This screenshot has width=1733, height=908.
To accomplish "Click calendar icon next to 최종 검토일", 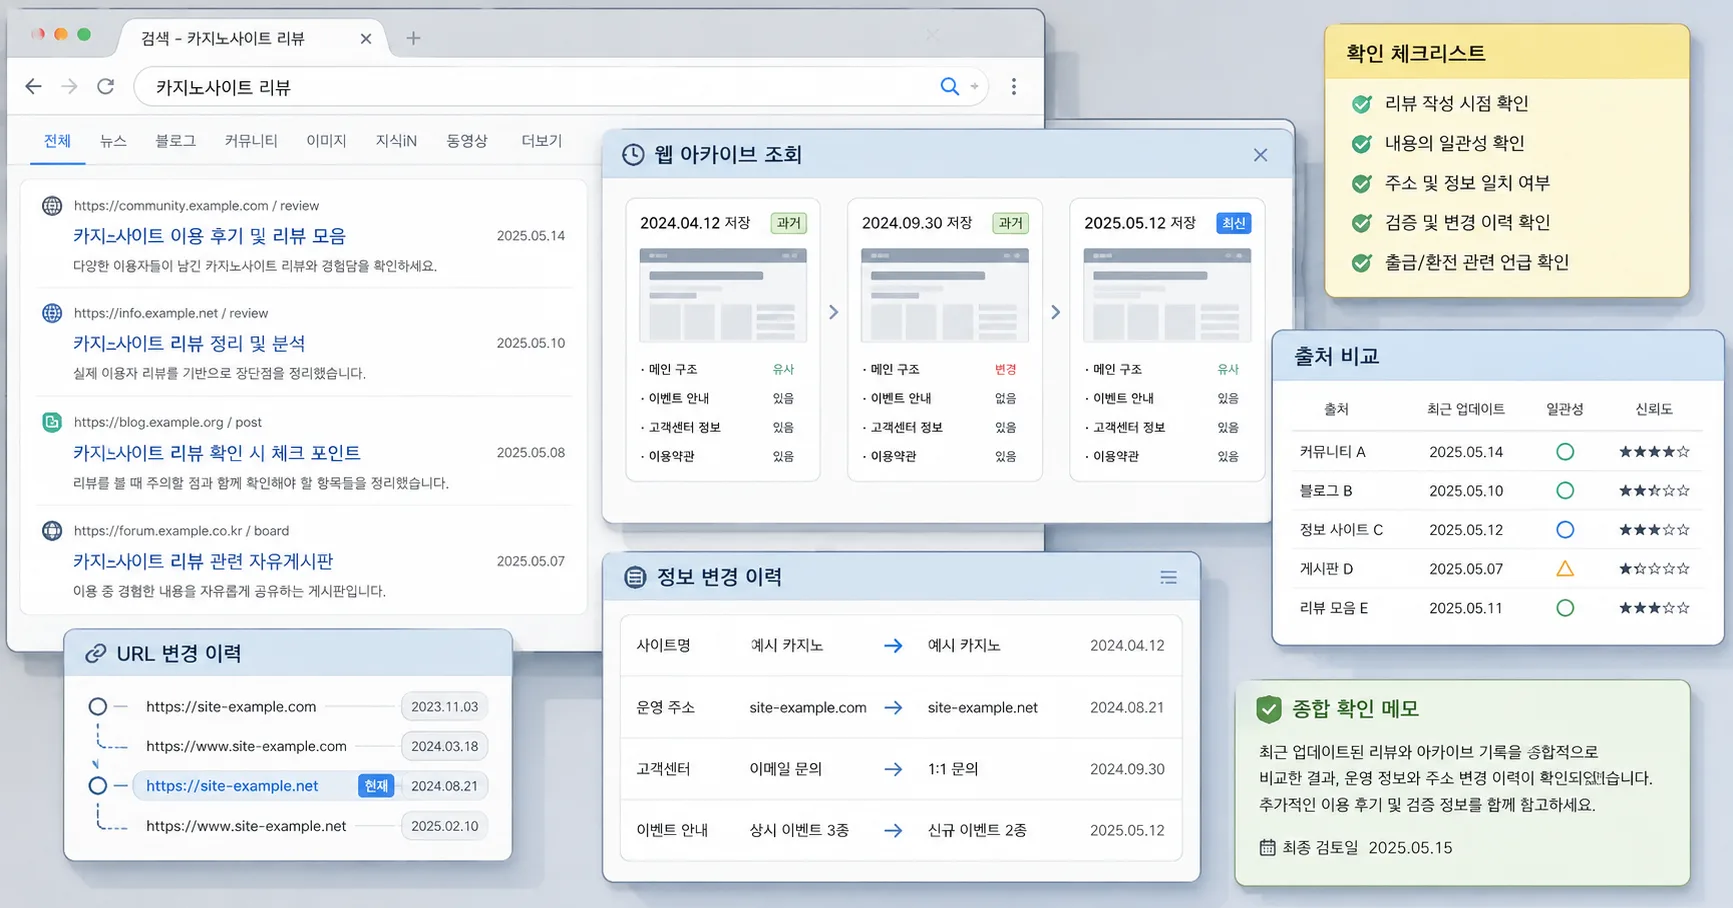I will pos(1267,848).
